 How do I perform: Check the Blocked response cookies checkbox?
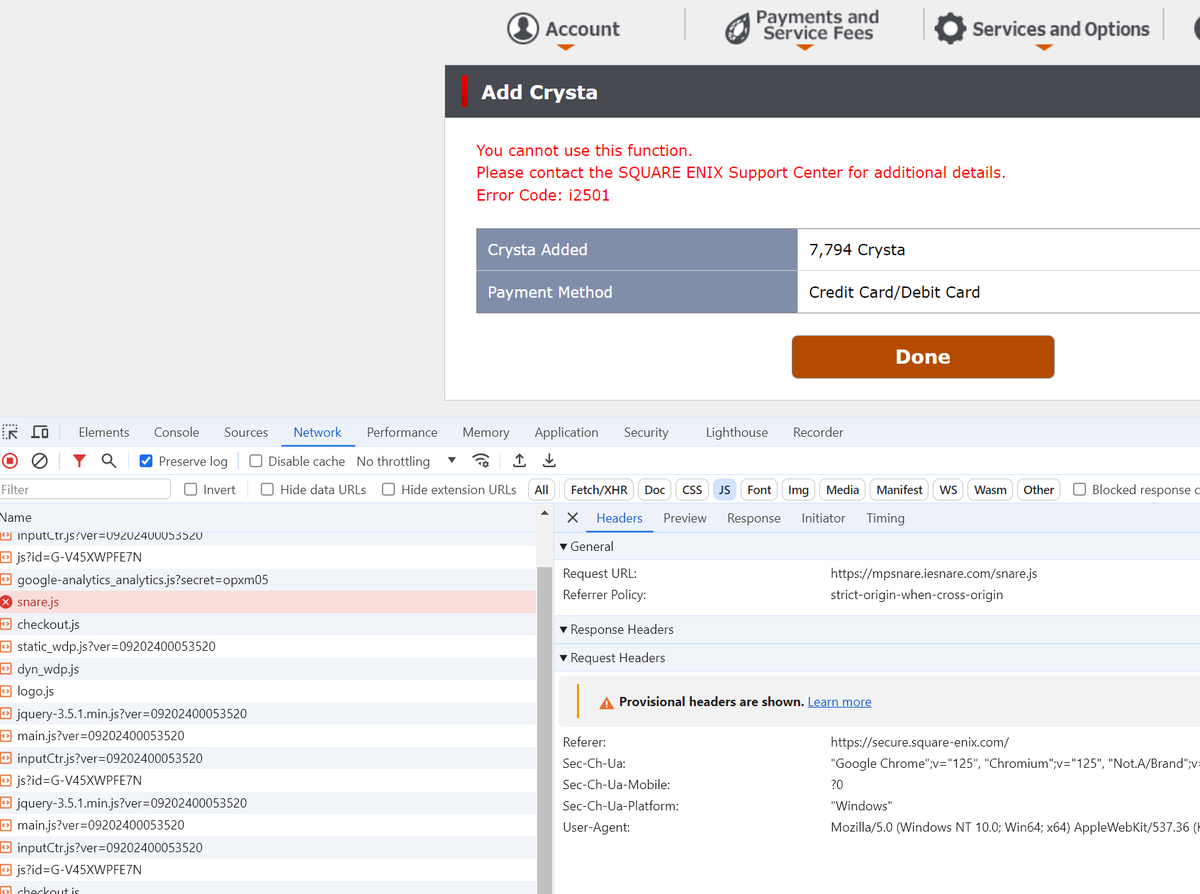click(1079, 490)
